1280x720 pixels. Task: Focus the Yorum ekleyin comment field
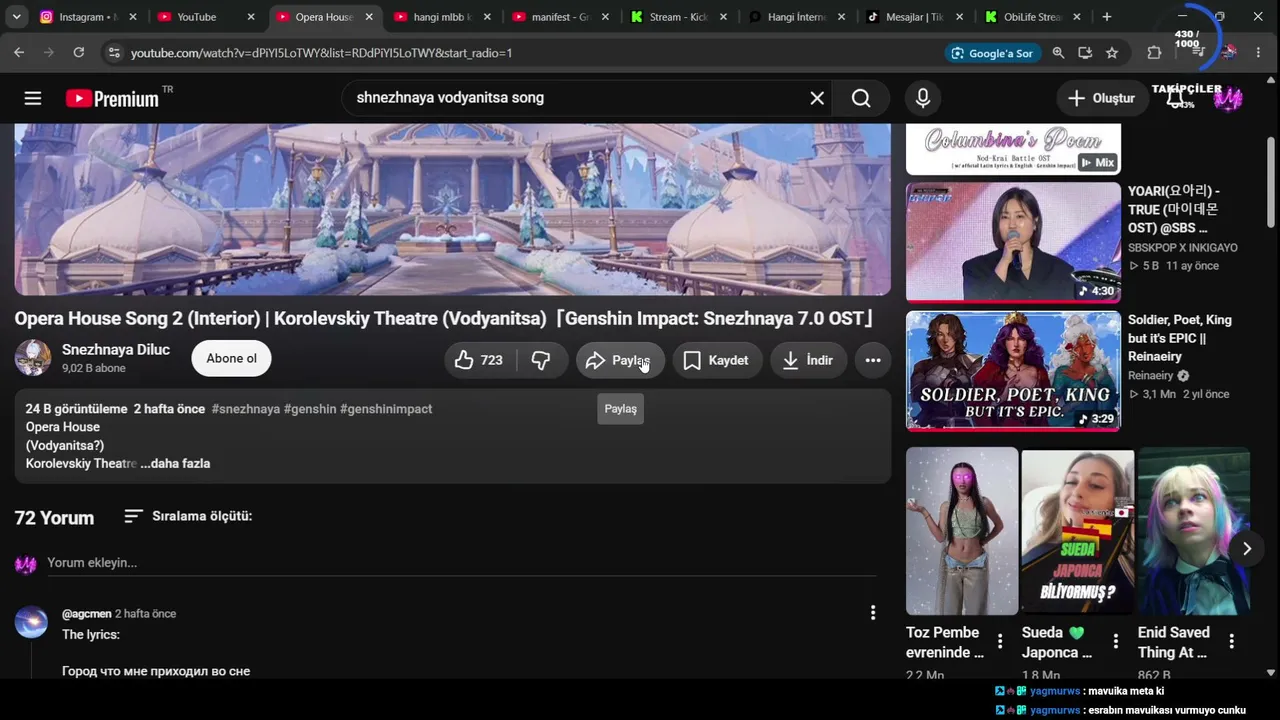460,563
